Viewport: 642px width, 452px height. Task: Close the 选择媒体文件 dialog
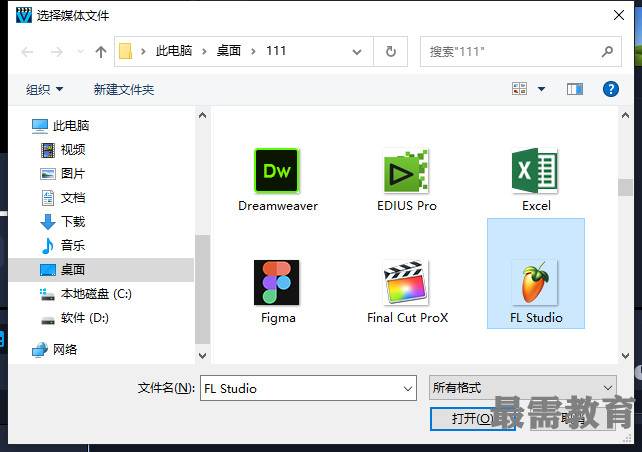619,15
